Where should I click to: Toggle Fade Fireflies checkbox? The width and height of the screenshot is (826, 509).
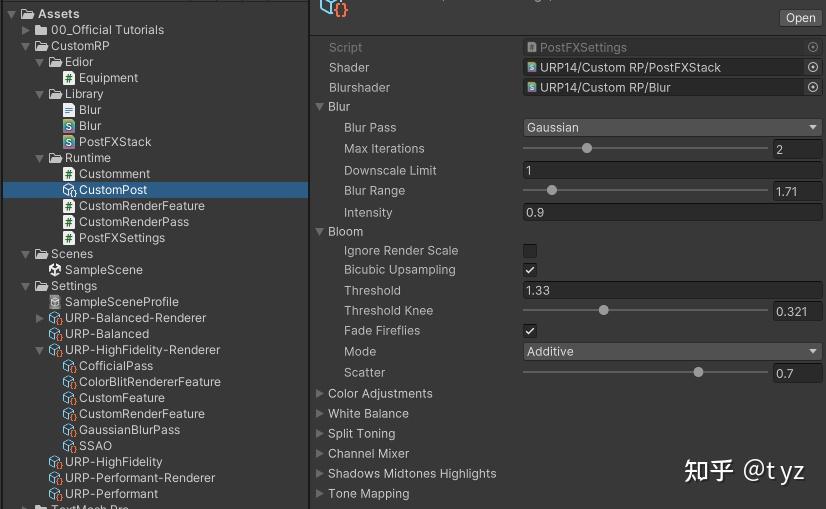530,331
